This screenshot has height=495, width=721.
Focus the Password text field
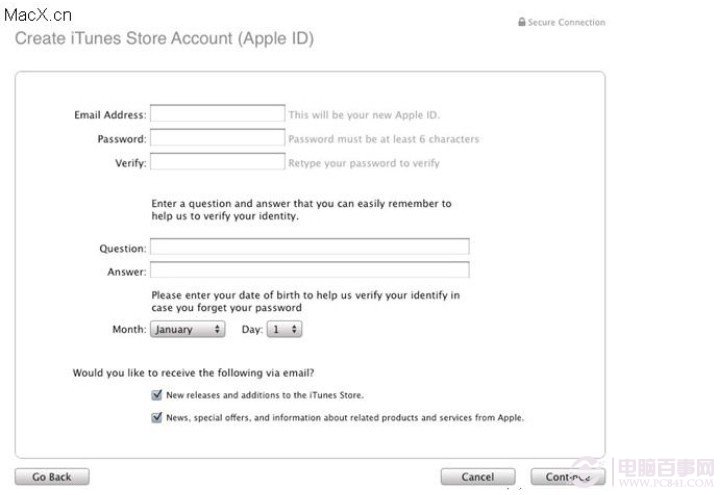point(217,138)
